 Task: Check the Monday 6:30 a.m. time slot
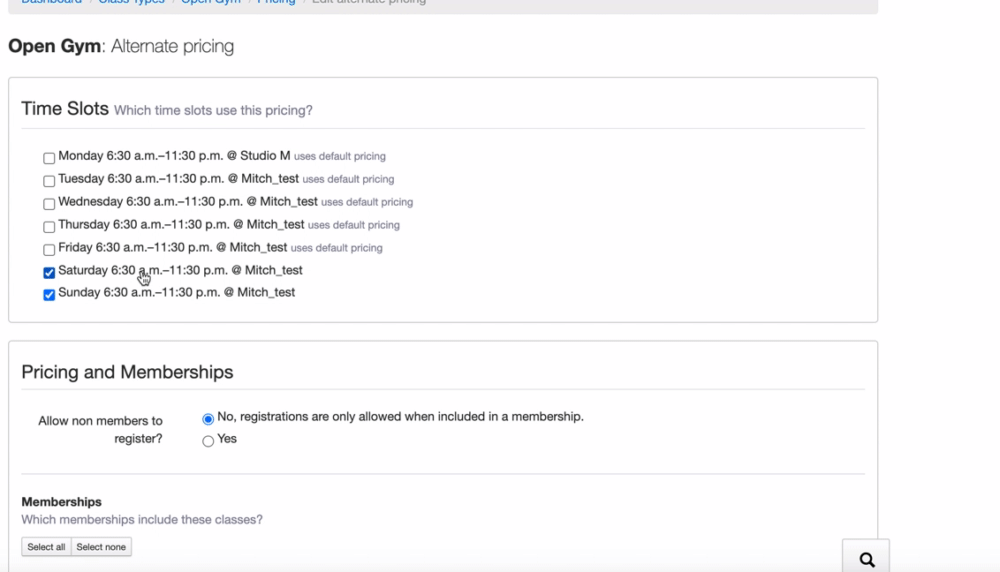click(x=49, y=158)
